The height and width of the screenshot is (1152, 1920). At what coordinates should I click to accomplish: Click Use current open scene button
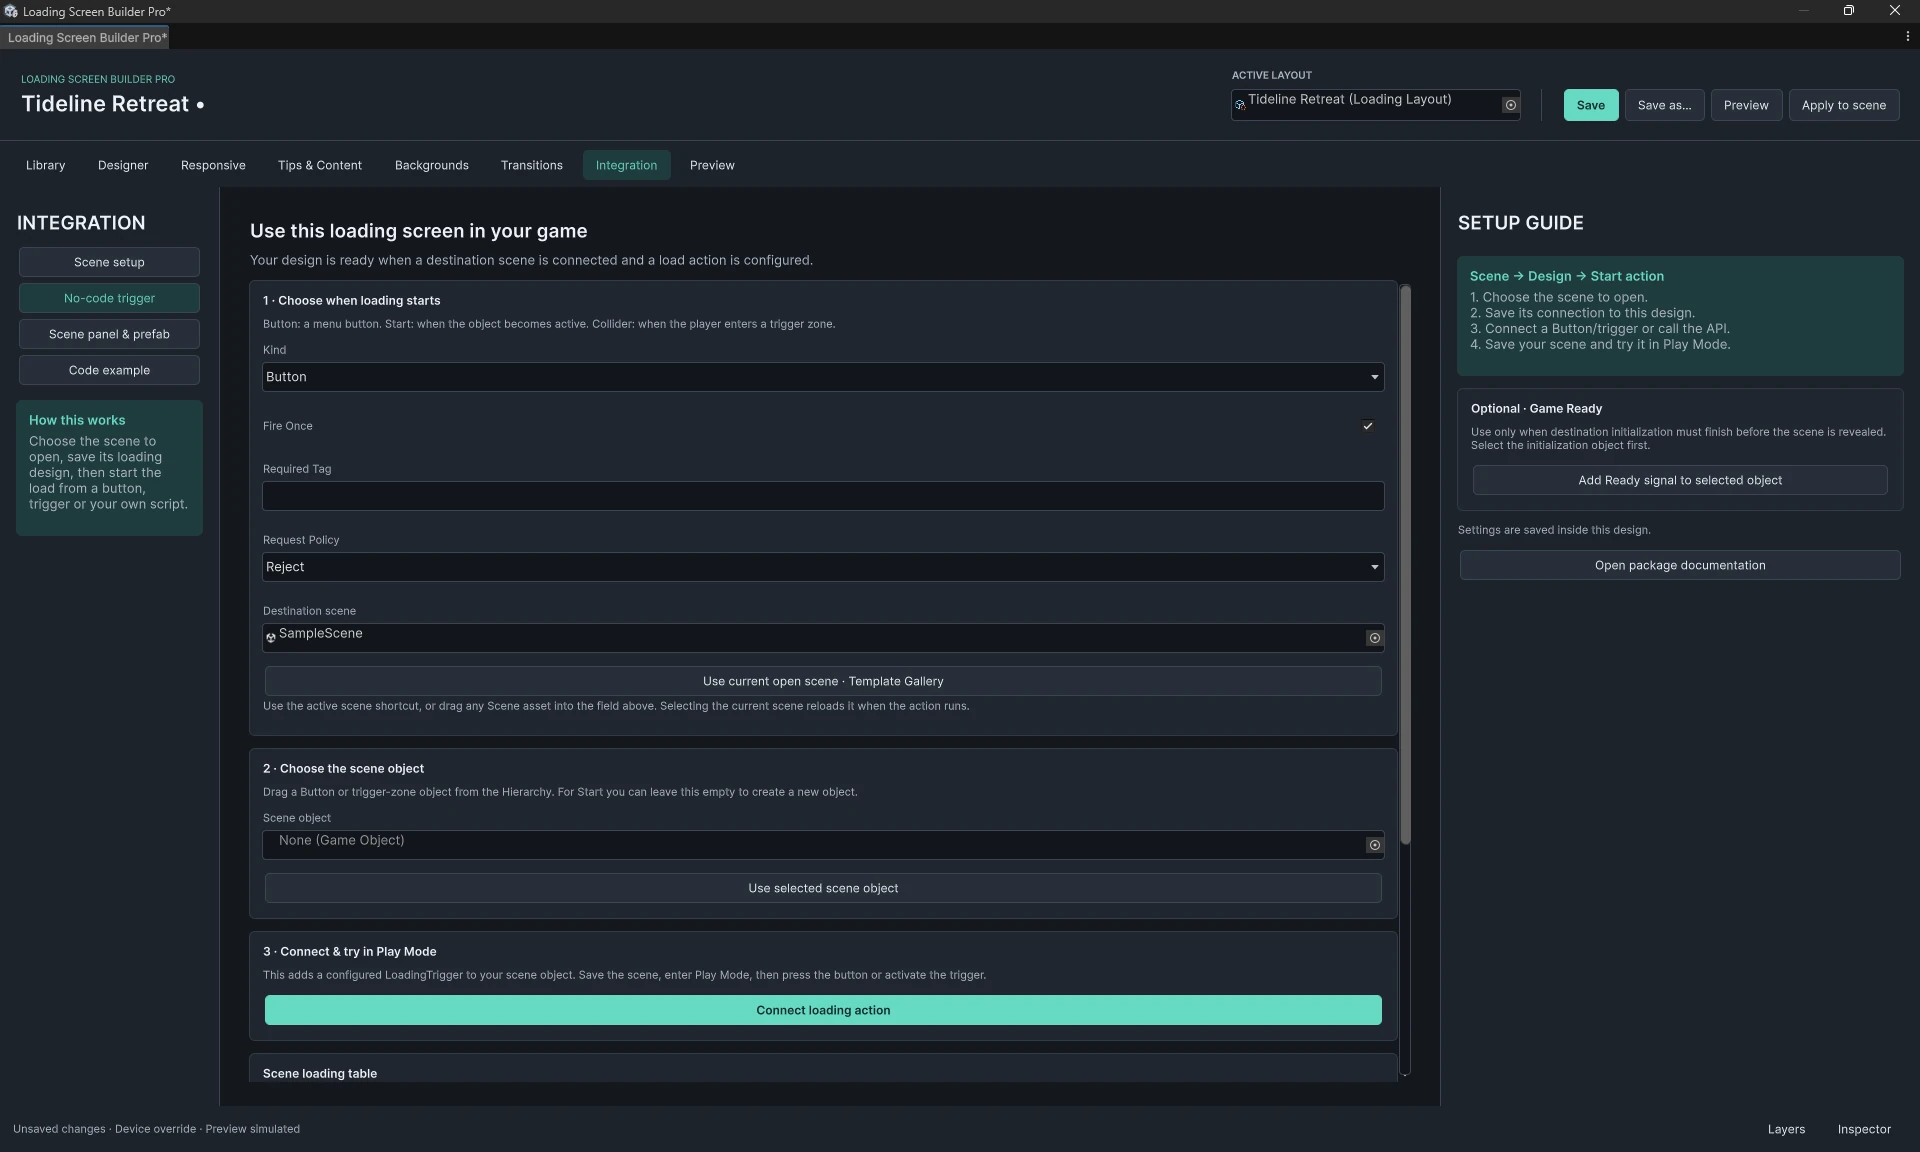point(823,681)
